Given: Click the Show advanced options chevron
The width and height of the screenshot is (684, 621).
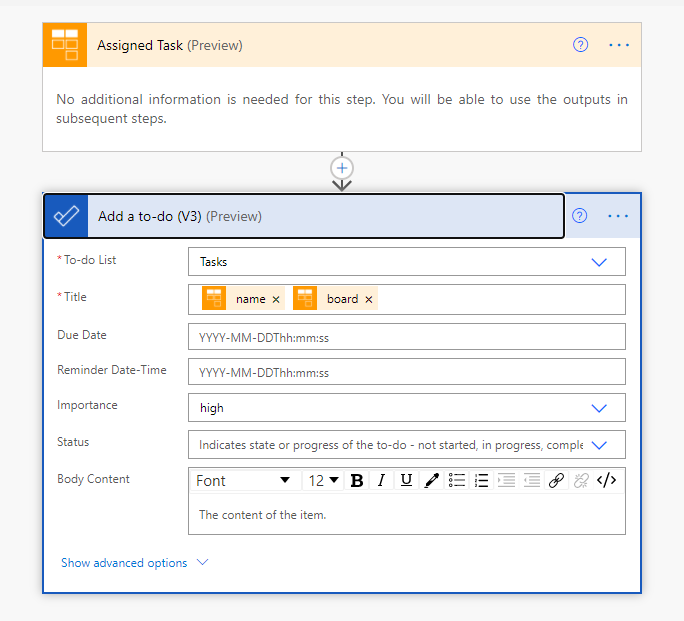Looking at the screenshot, I should [x=202, y=562].
